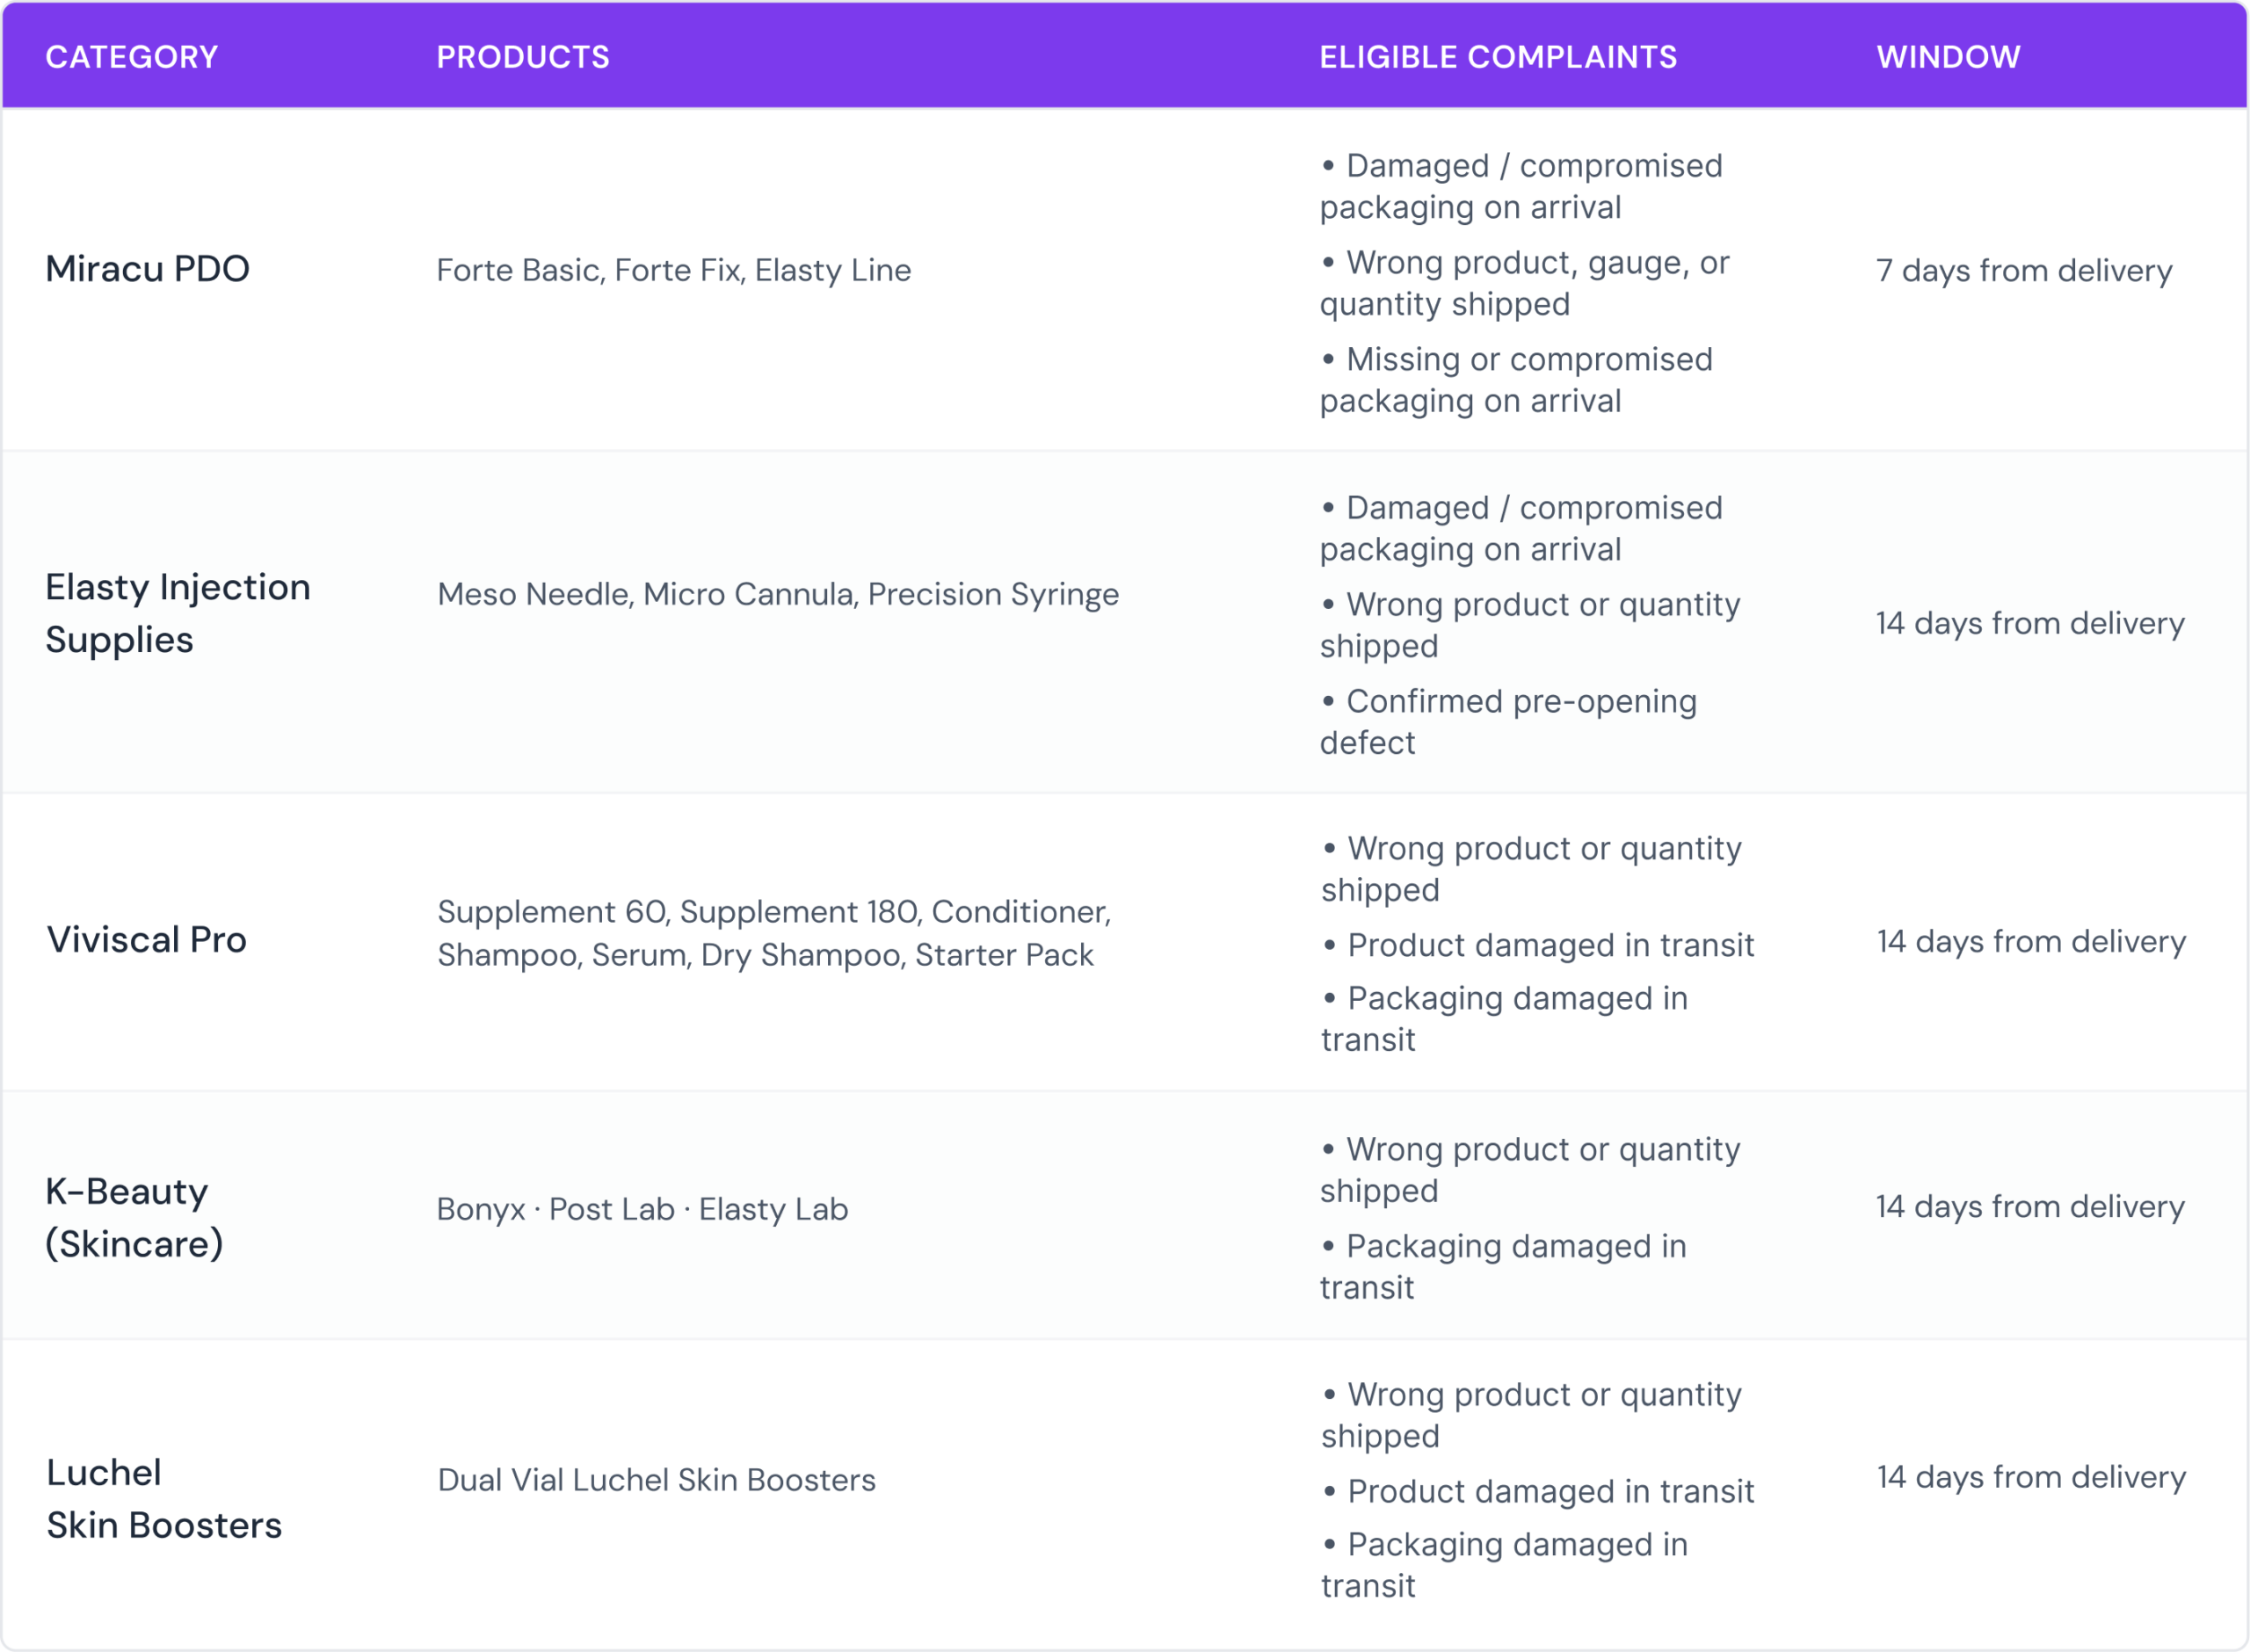Screen dimensions: 2250x1652
Task: Click the PRODUCTS column header
Action: pyautogui.click(x=523, y=57)
